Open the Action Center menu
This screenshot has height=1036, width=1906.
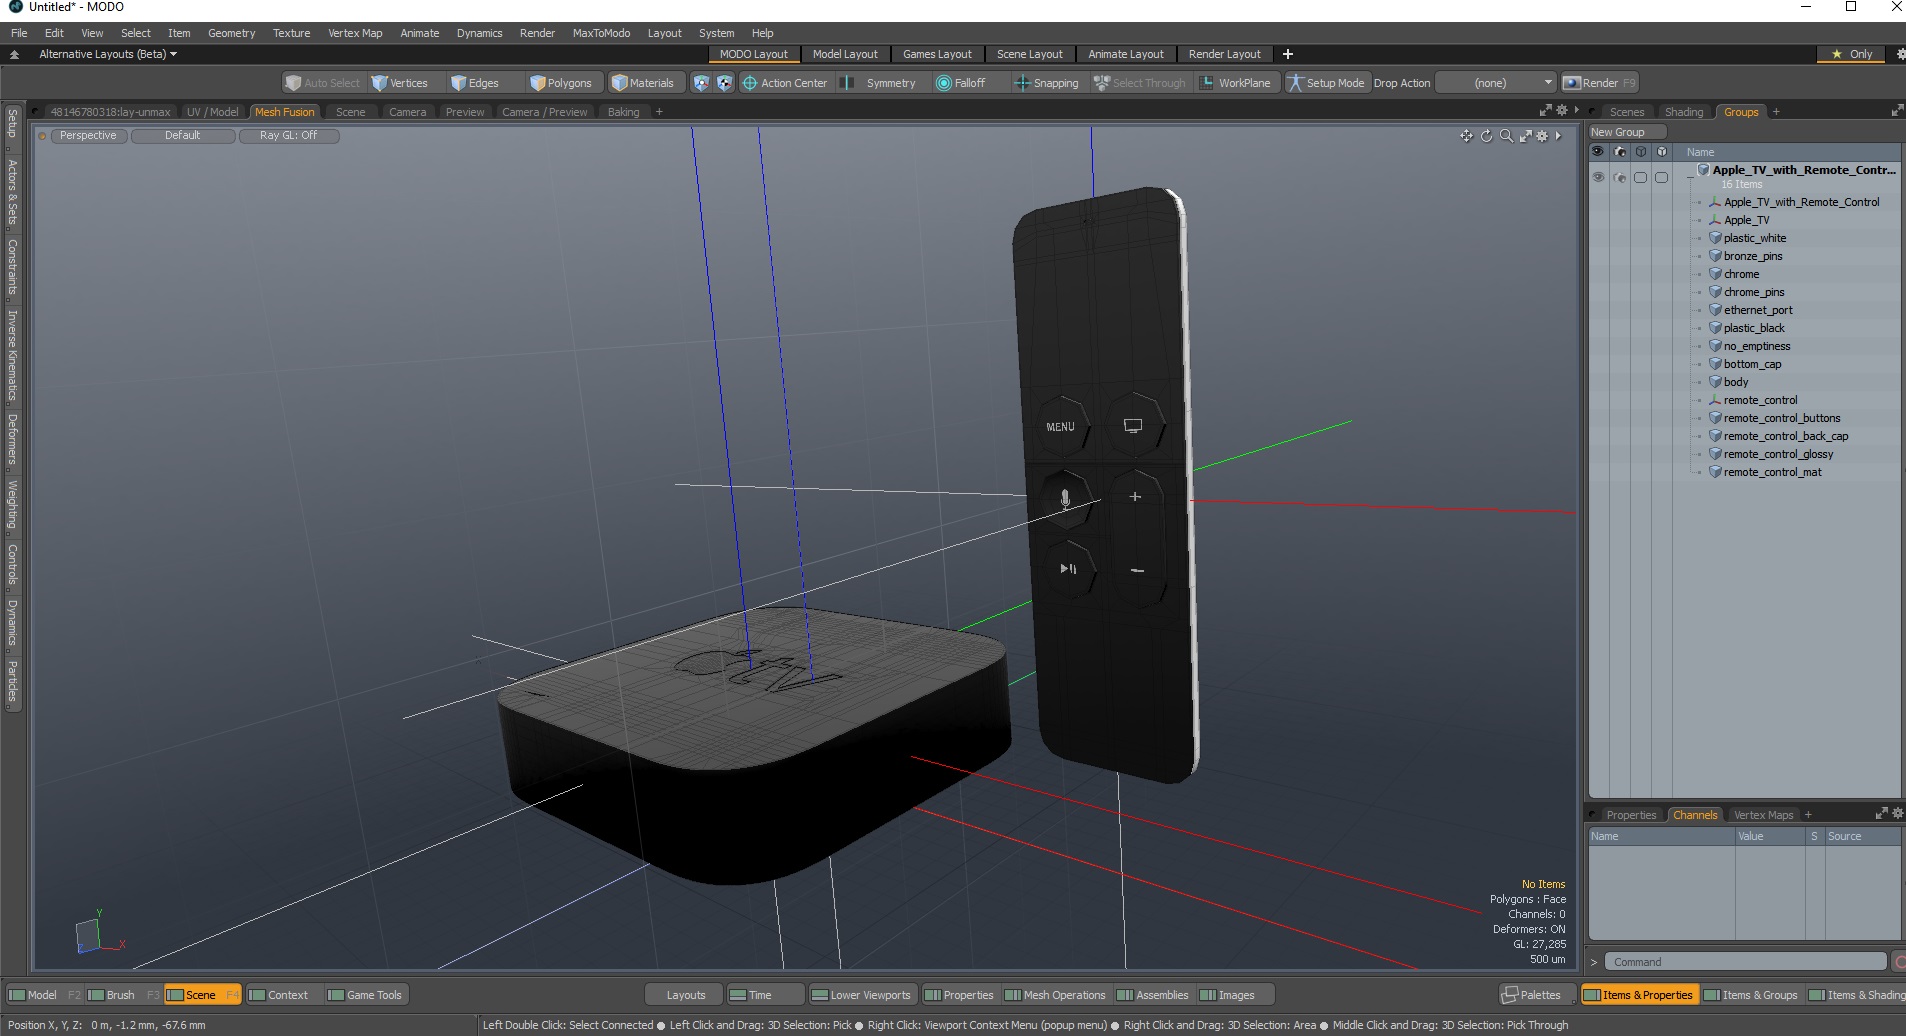click(785, 83)
